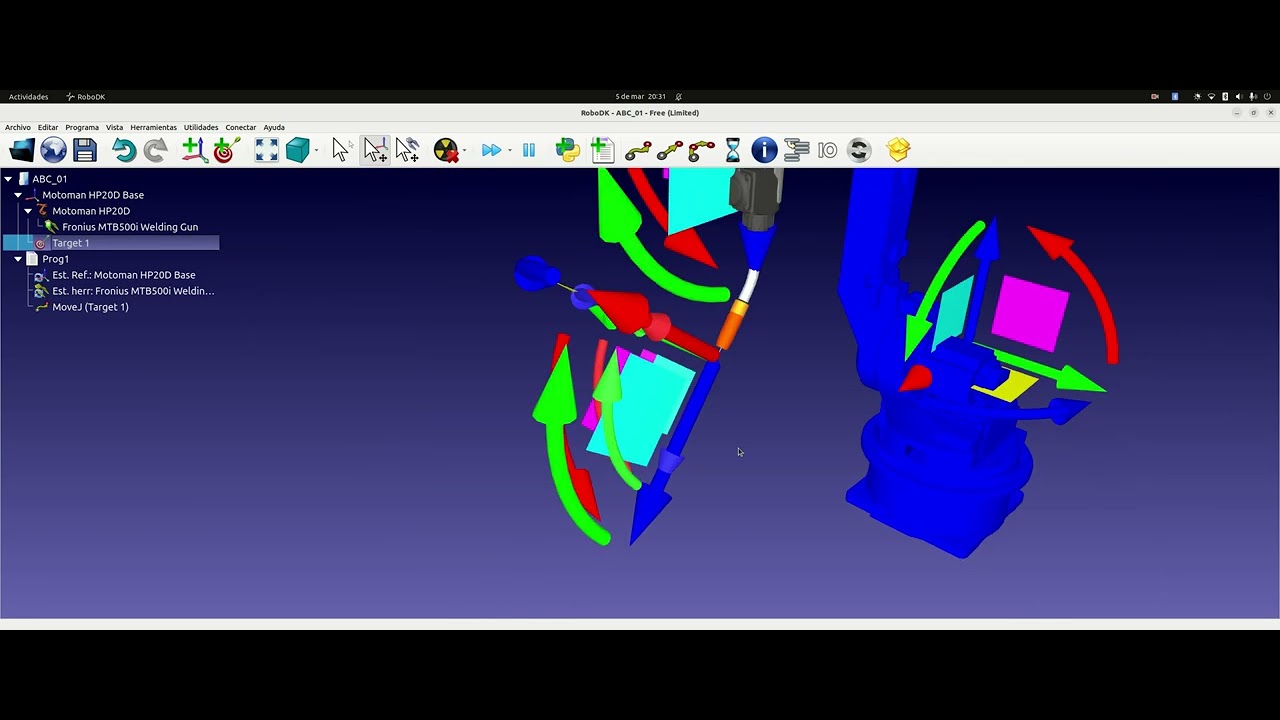Select the move reference frame tool

point(375,150)
